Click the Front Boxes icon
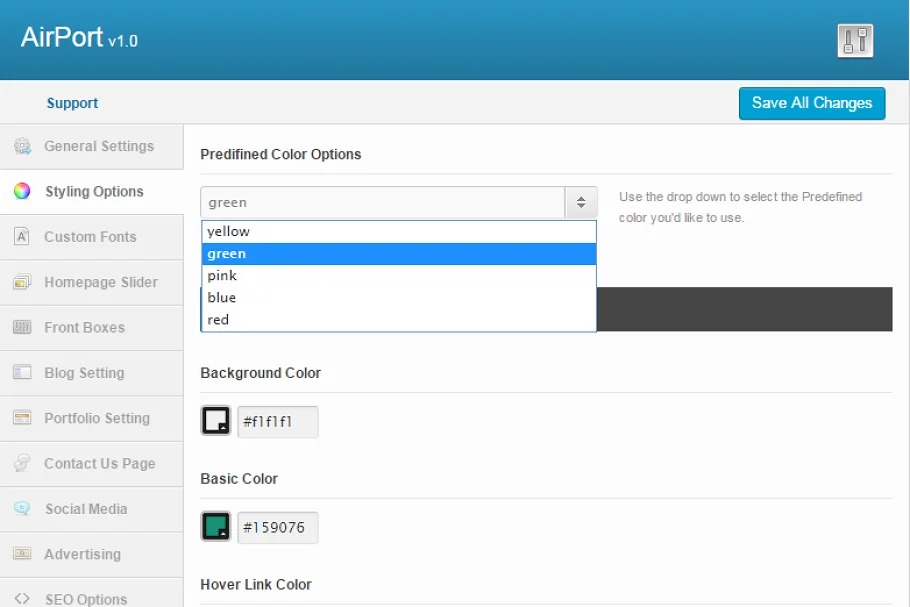 click(x=22, y=328)
